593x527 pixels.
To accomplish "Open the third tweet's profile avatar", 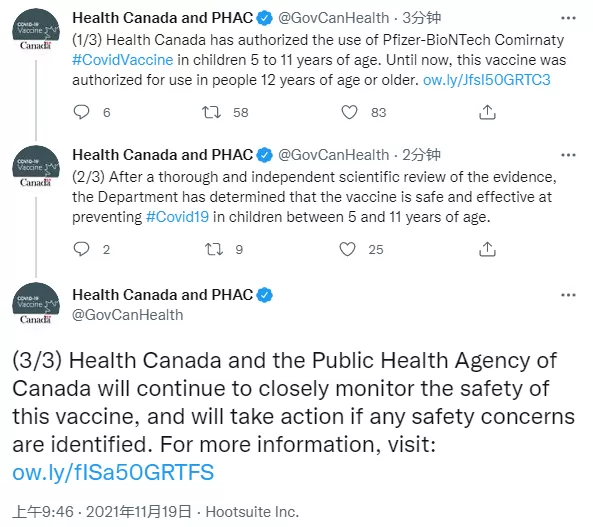I will click(x=36, y=306).
